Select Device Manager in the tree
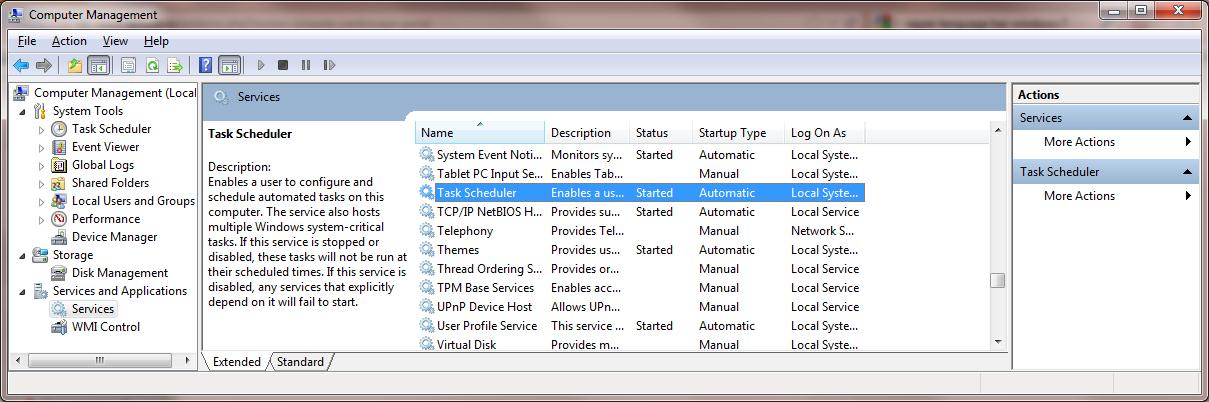Image resolution: width=1209 pixels, height=402 pixels. coord(114,237)
